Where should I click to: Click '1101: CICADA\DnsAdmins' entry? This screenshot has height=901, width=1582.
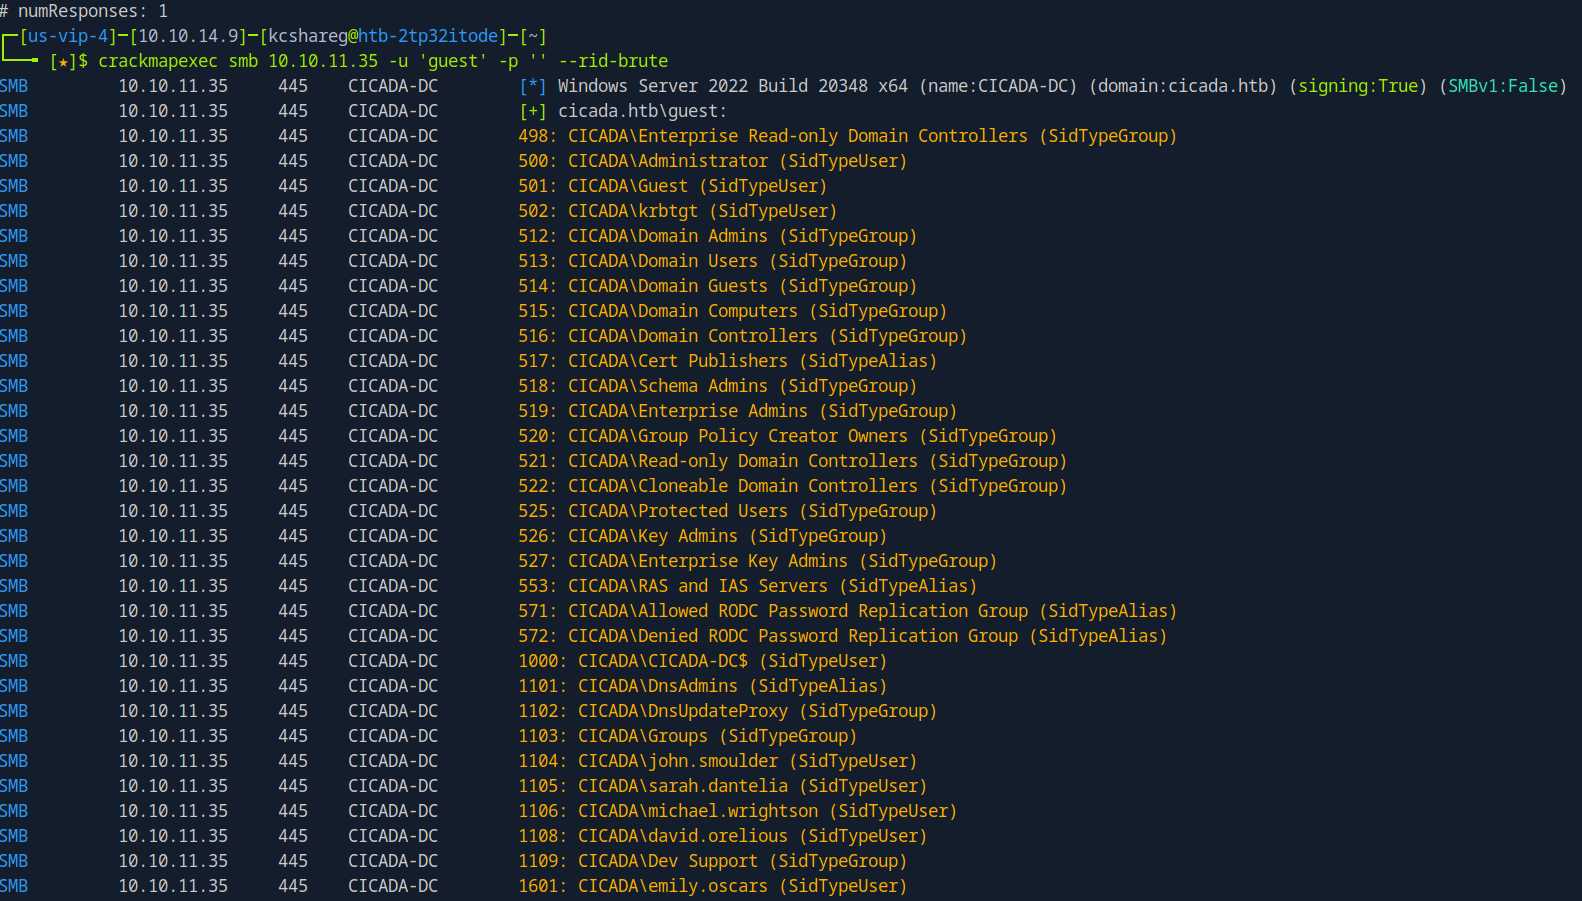point(703,686)
